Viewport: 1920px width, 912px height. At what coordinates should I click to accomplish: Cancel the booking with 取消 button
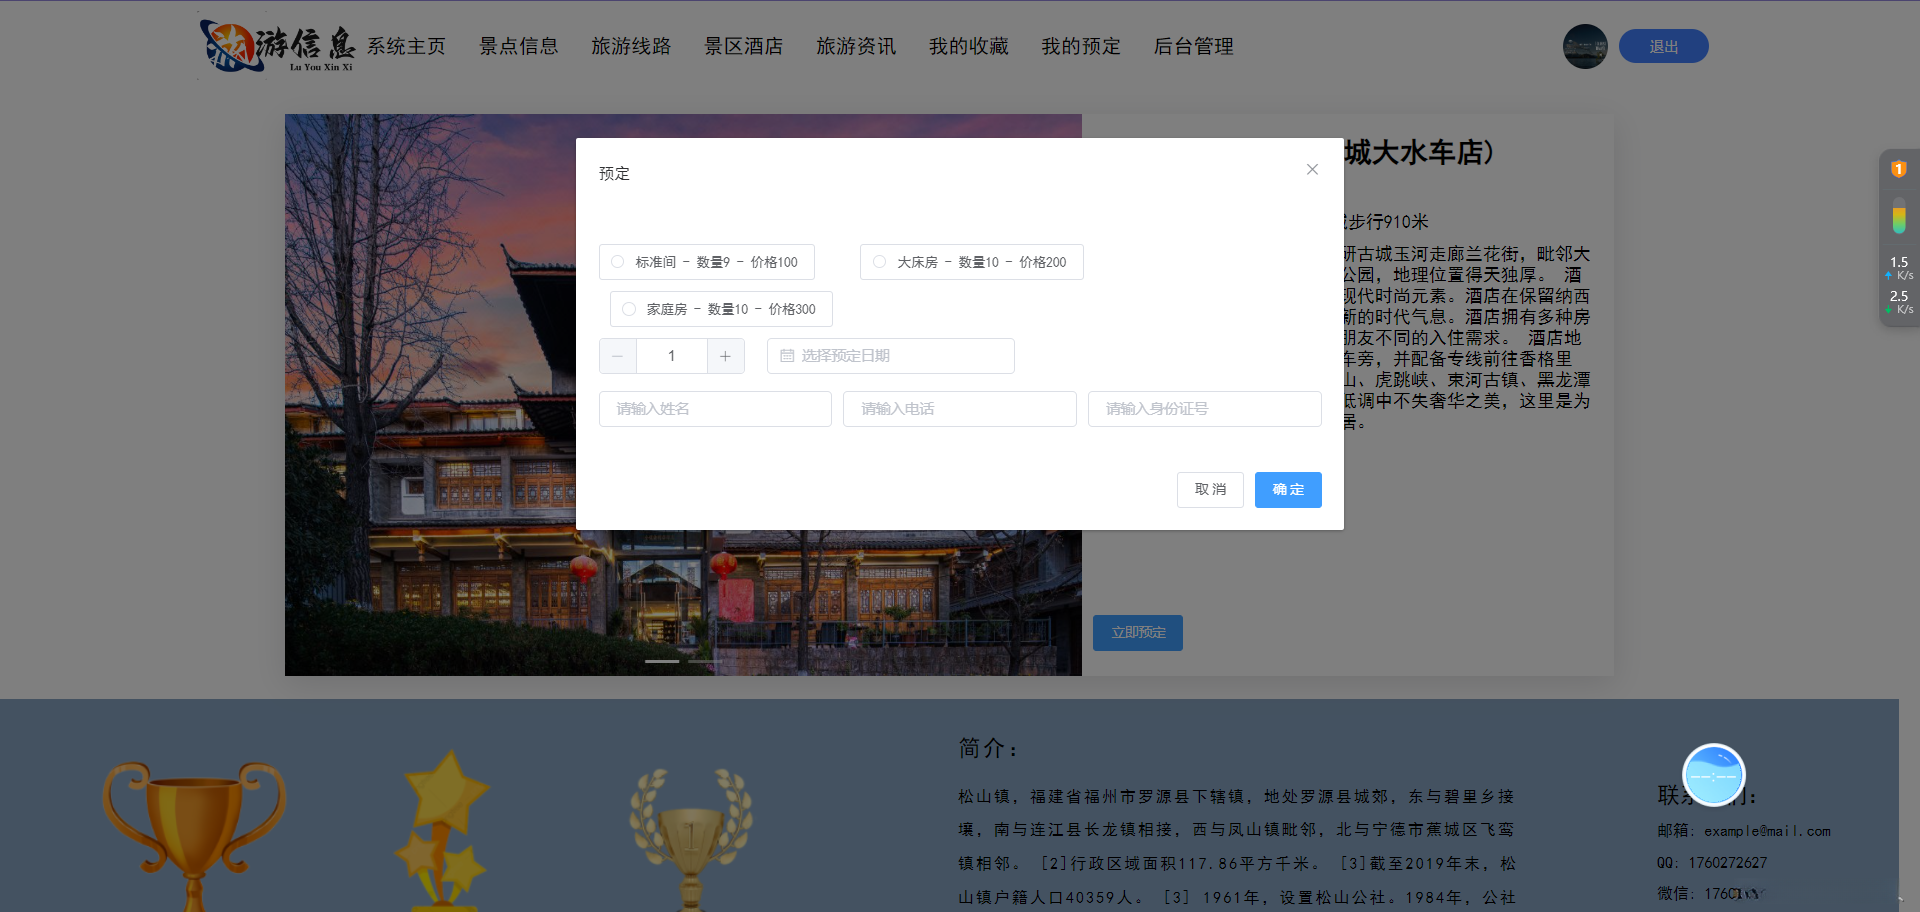1210,490
